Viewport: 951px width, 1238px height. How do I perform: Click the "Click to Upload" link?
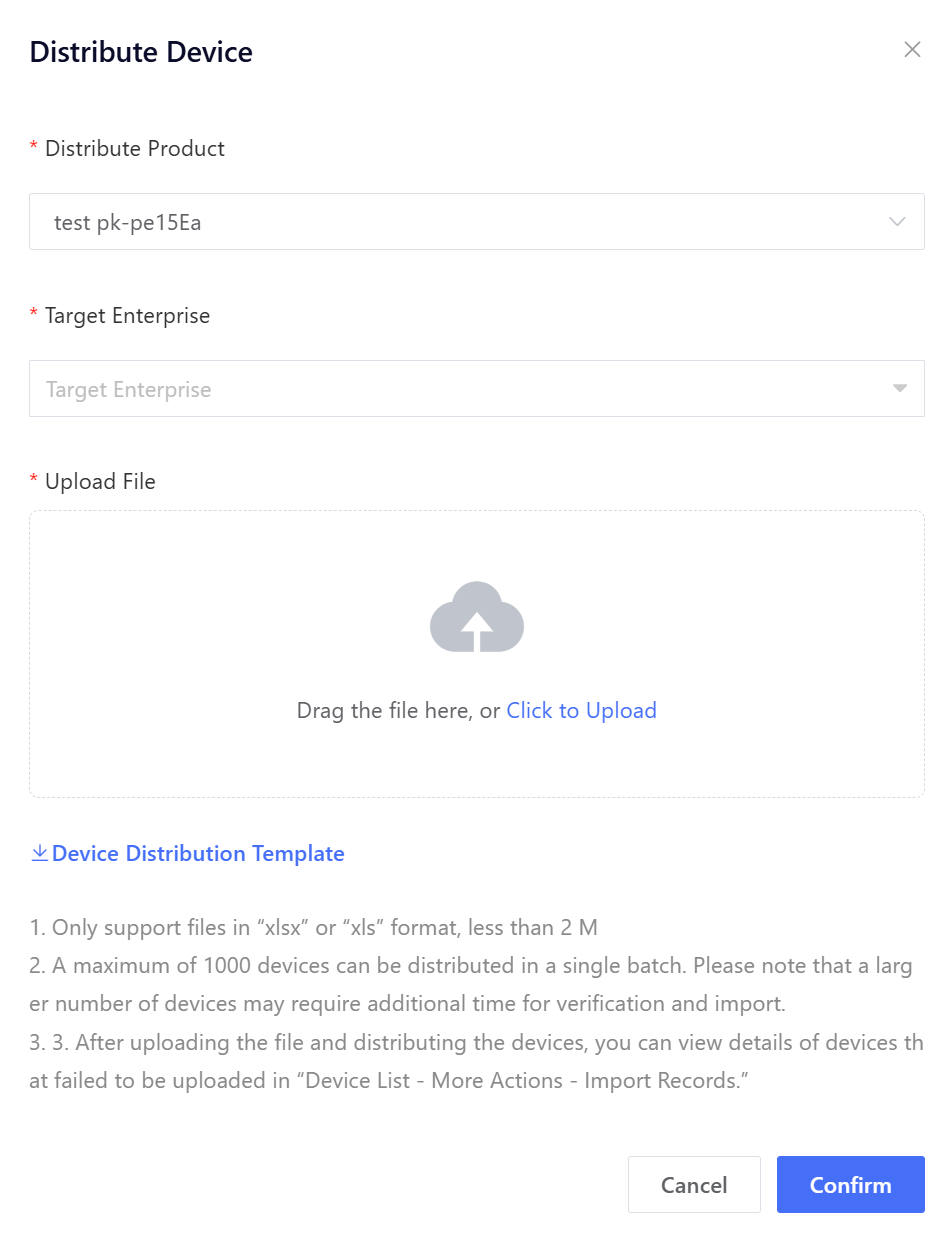click(581, 711)
